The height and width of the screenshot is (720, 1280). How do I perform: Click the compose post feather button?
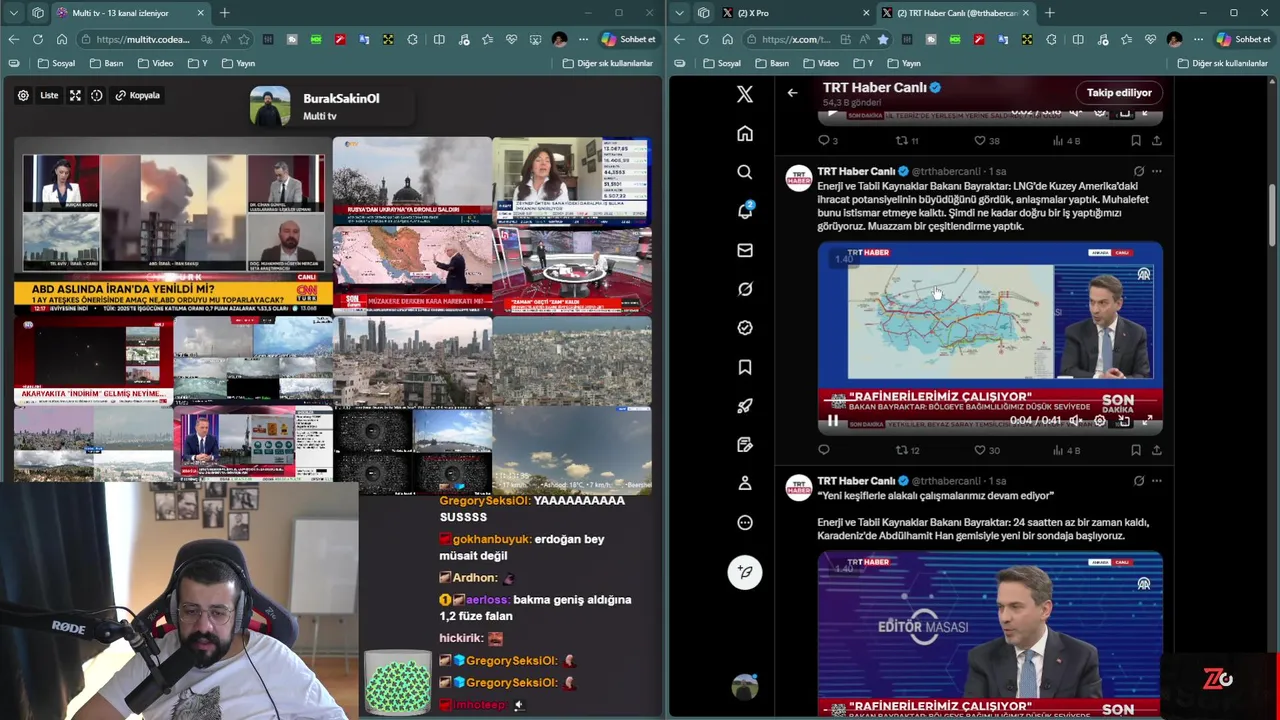point(744,572)
